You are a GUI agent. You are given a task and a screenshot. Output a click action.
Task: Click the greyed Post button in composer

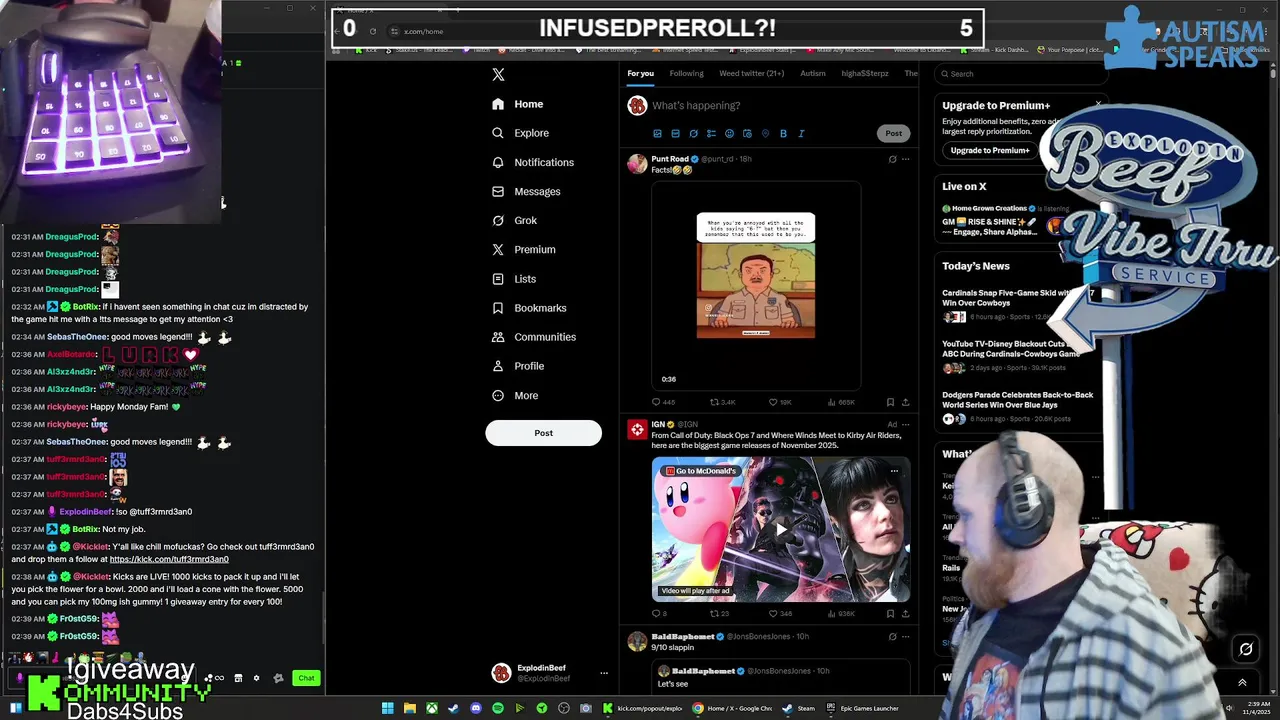point(893,133)
